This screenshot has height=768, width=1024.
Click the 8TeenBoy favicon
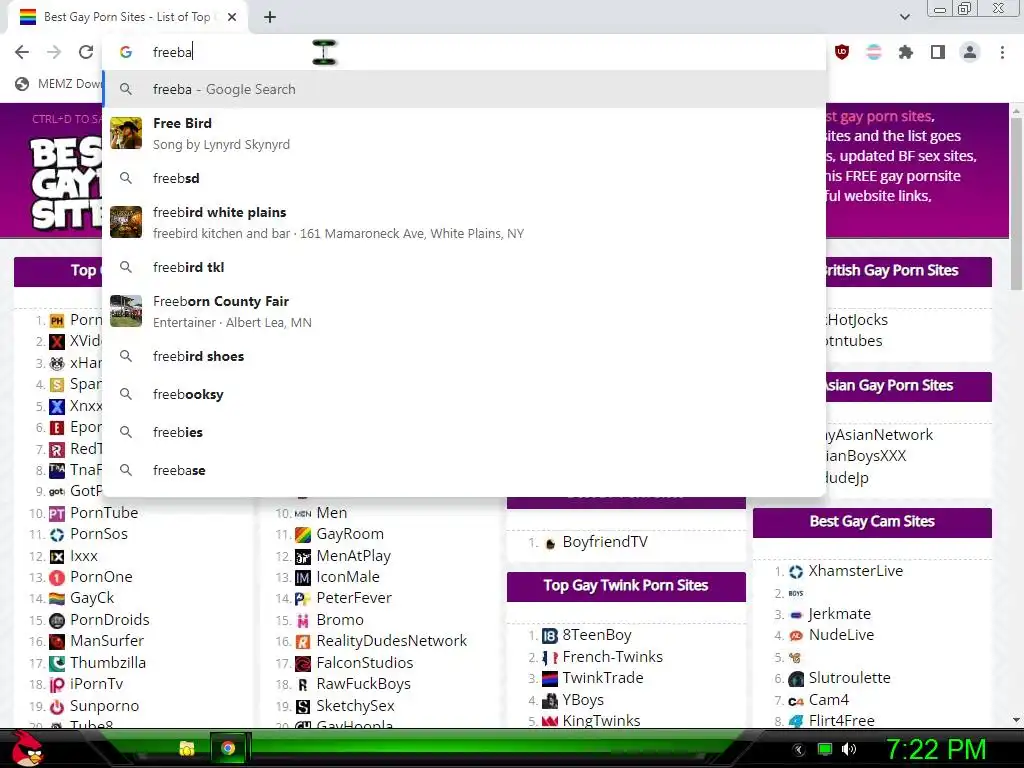tap(551, 636)
